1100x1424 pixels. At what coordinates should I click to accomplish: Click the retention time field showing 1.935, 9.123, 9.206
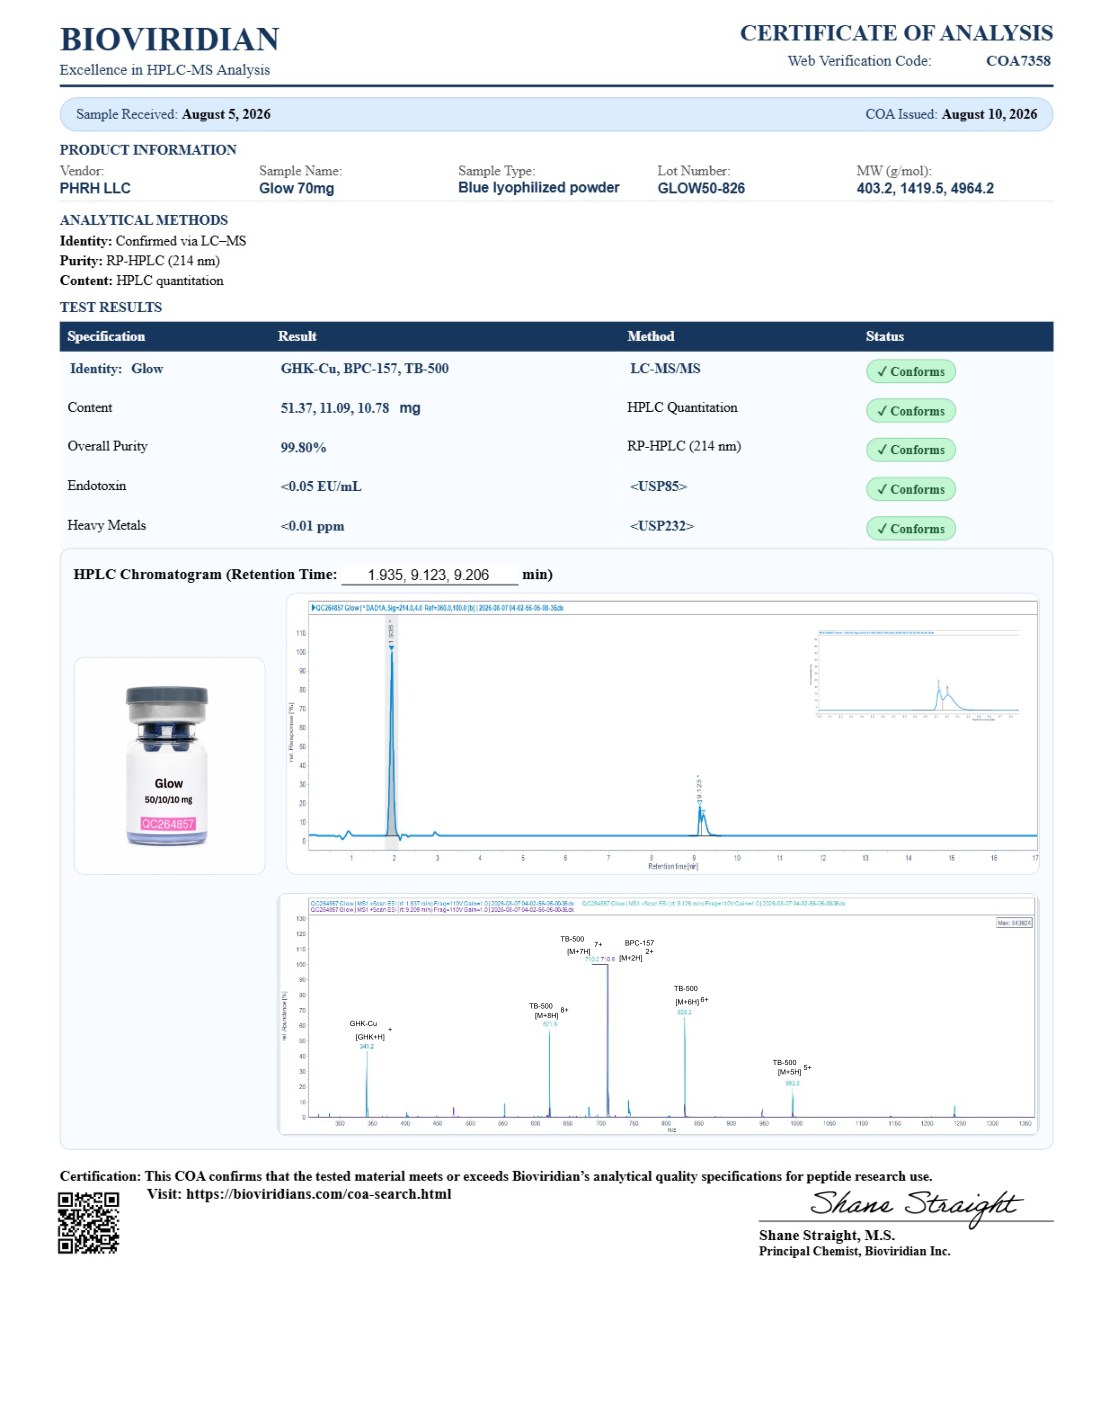[429, 575]
